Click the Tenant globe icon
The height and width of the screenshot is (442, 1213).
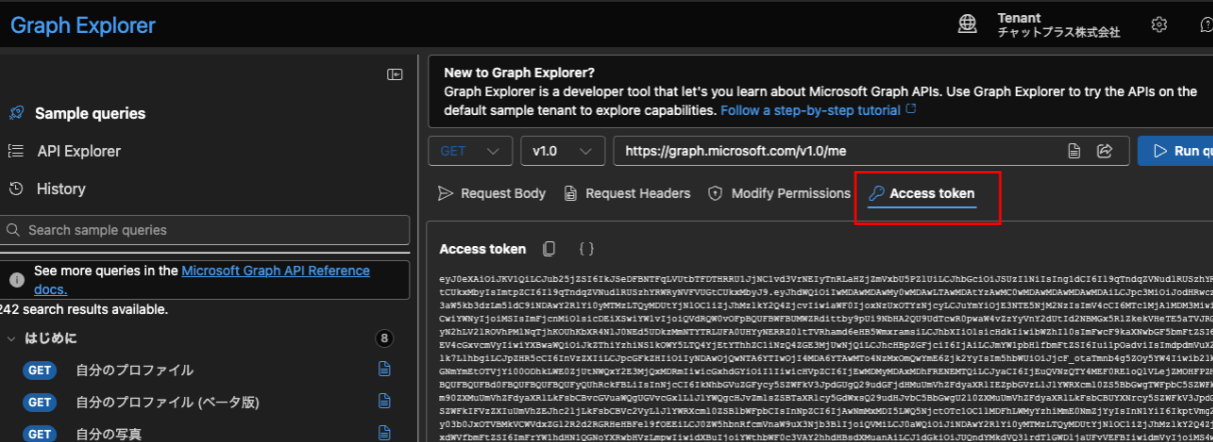pyautogui.click(x=968, y=24)
